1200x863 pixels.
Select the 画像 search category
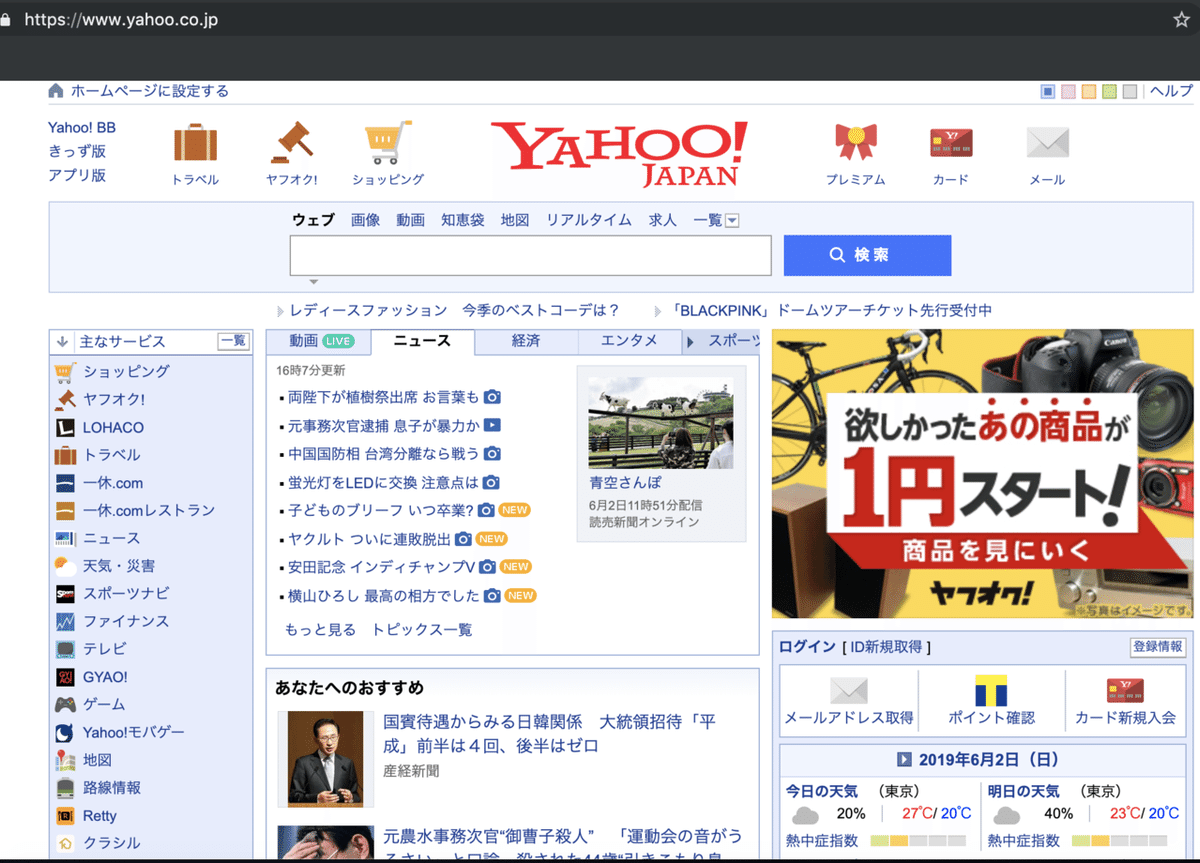point(365,220)
